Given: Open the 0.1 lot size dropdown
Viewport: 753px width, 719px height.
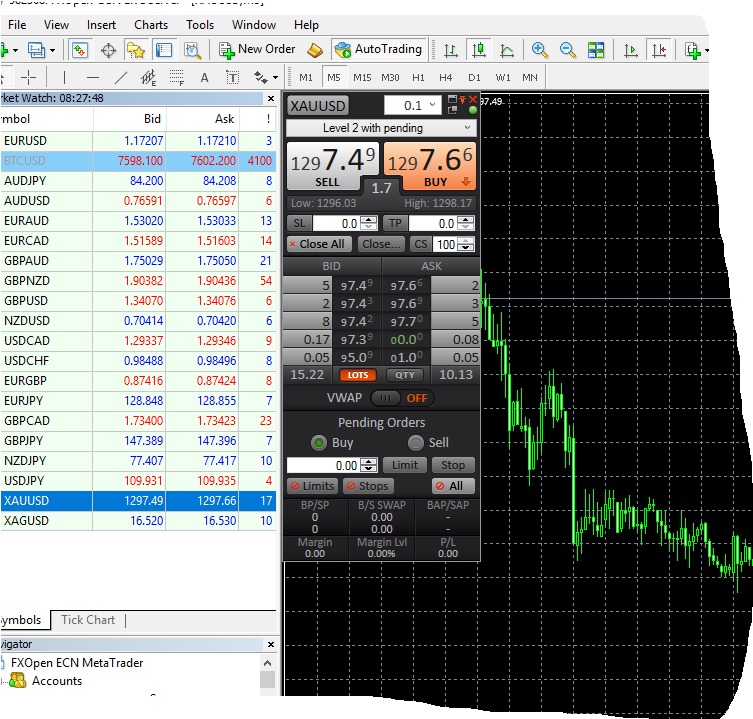Looking at the screenshot, I should coord(433,105).
